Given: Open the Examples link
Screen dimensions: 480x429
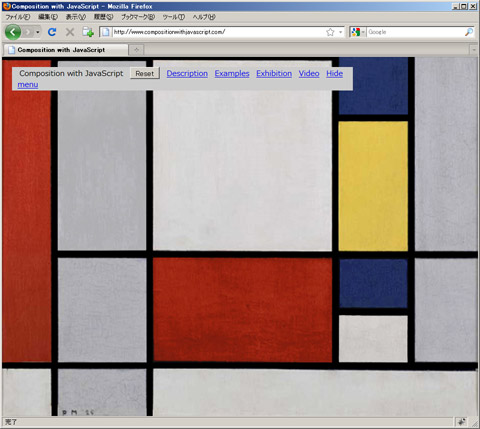Looking at the screenshot, I should tap(232, 73).
